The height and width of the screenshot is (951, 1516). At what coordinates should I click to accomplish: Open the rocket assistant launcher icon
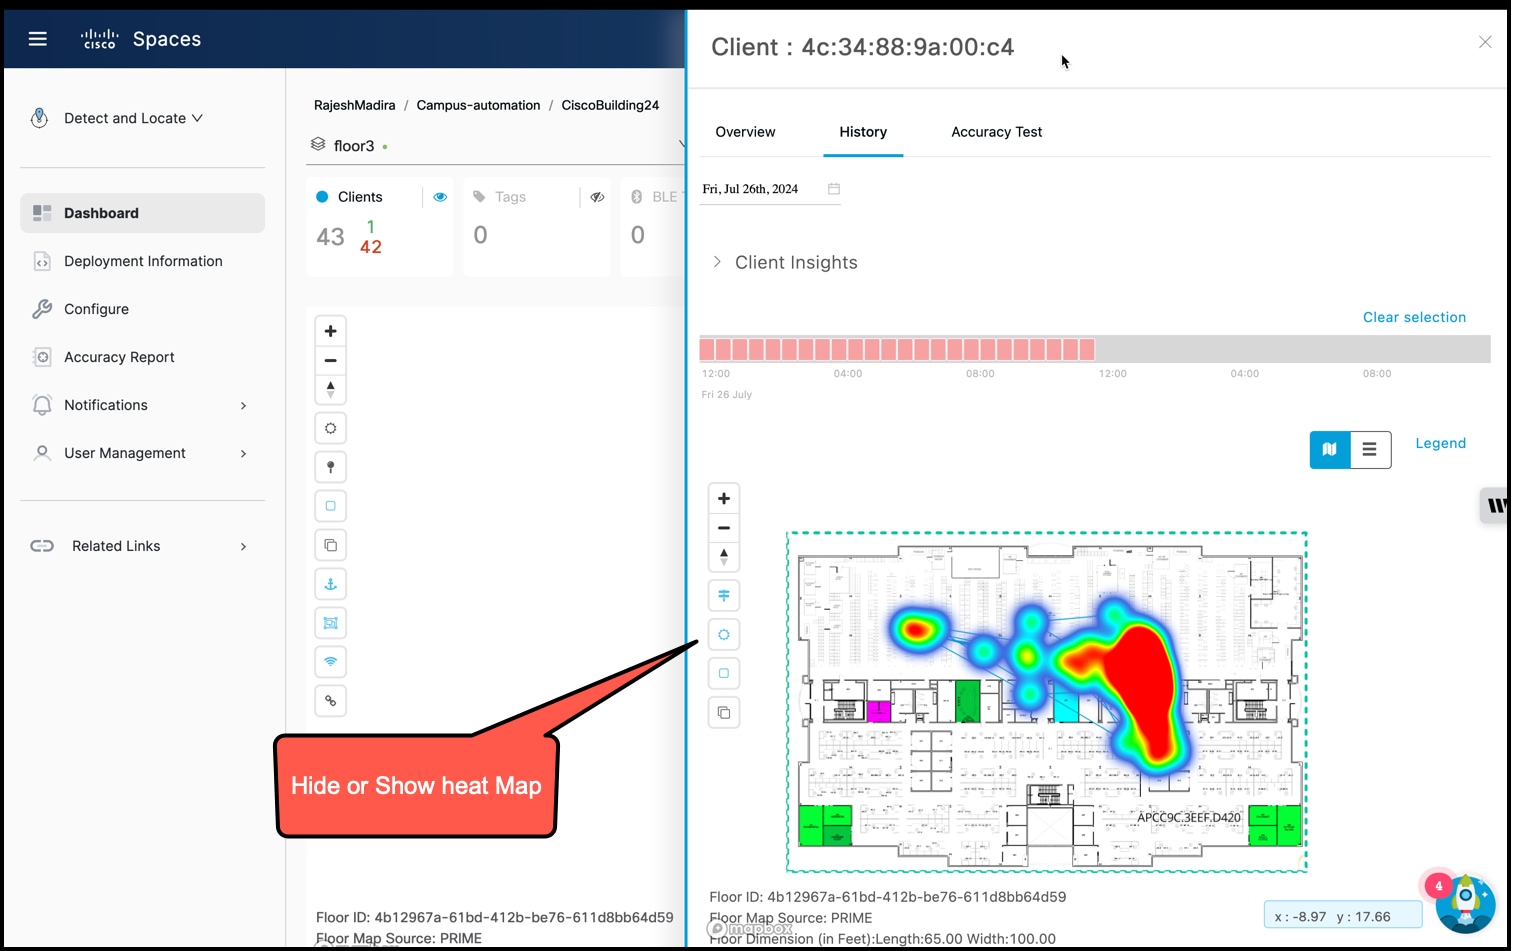point(1465,903)
